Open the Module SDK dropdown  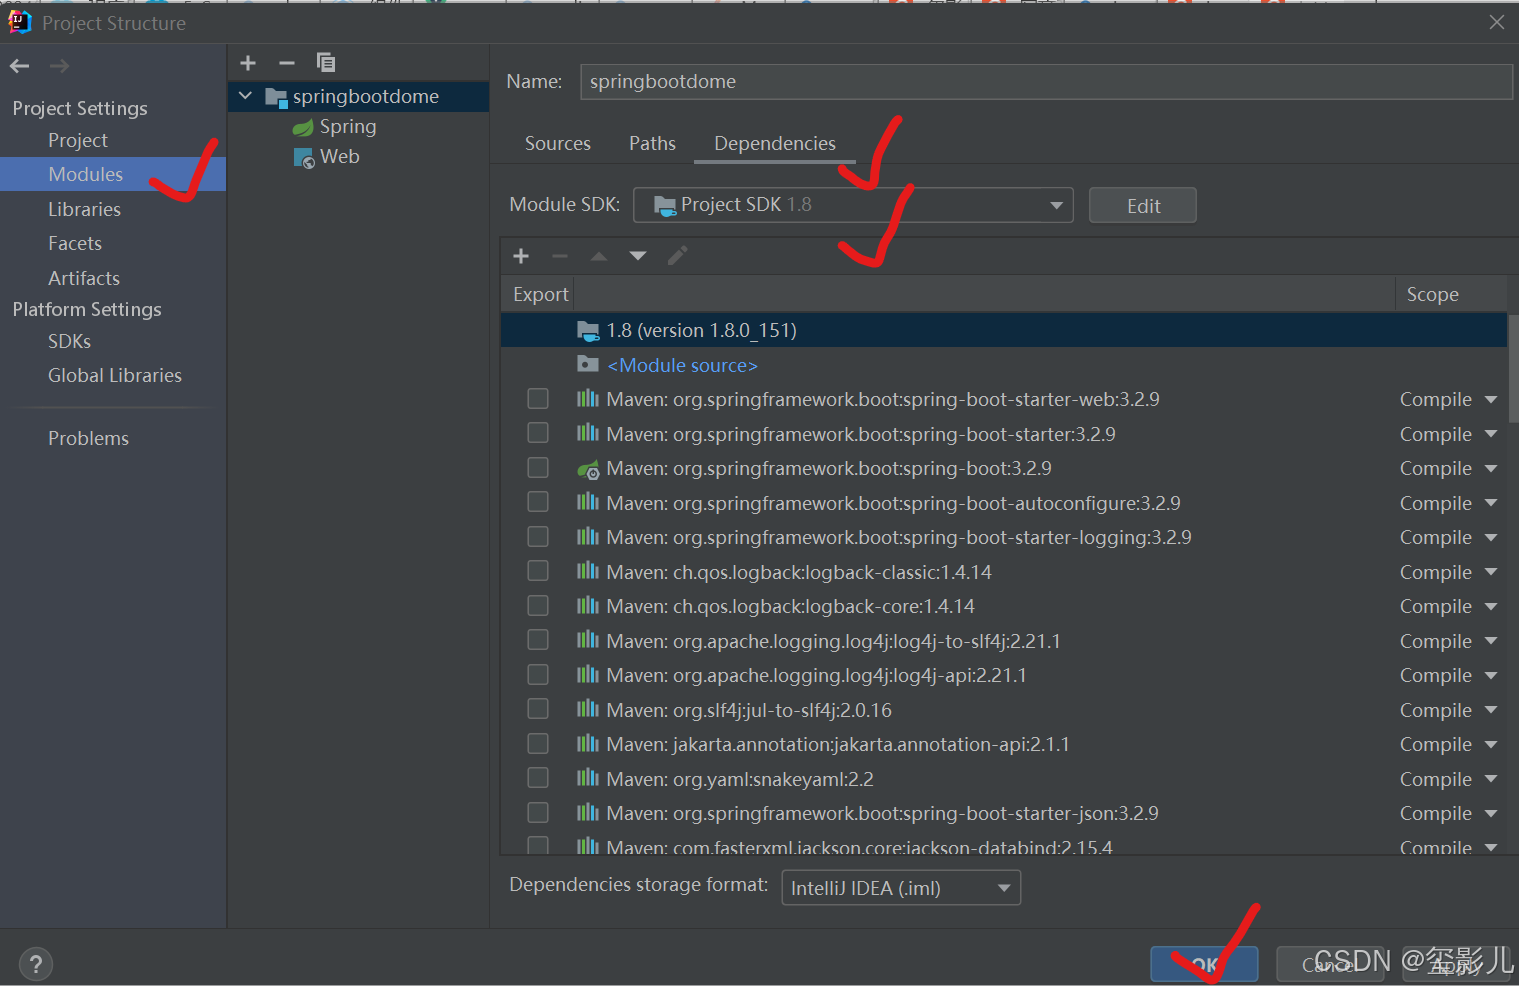[853, 205]
